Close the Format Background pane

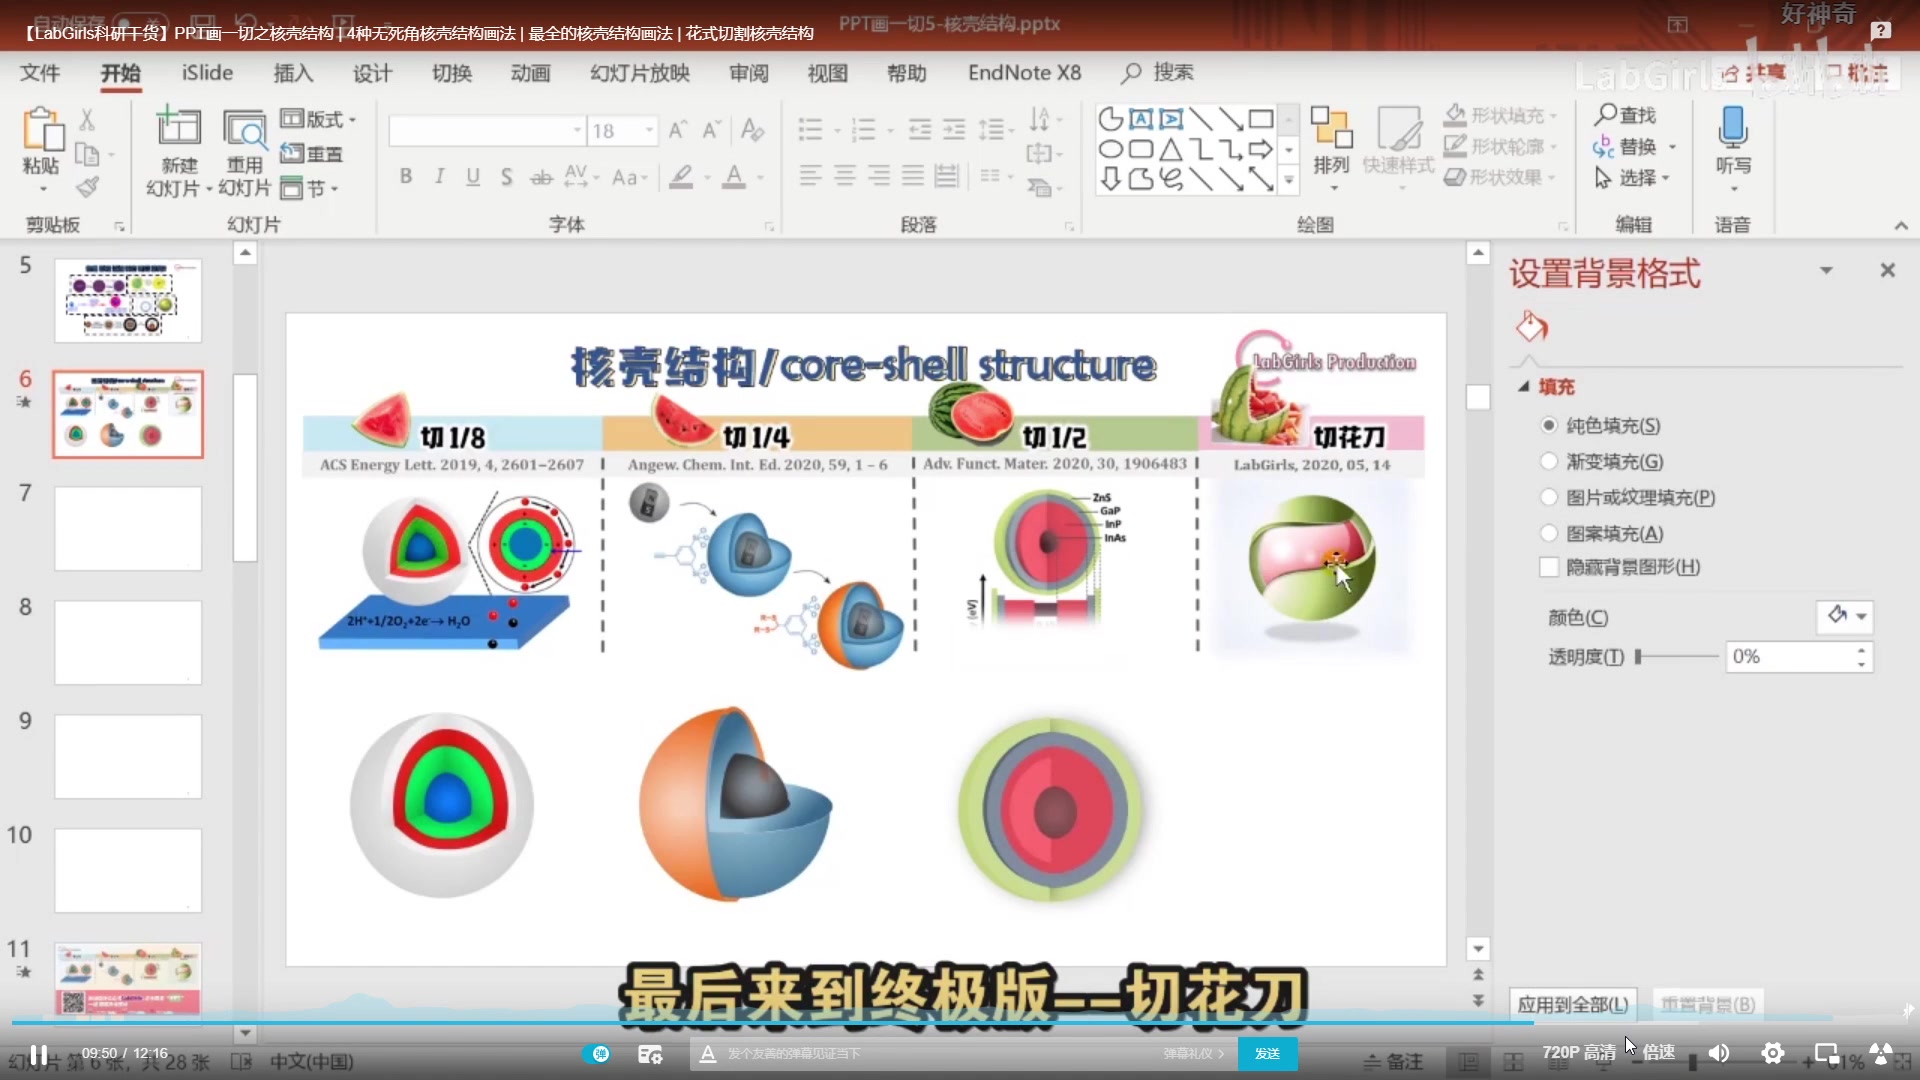[1887, 270]
